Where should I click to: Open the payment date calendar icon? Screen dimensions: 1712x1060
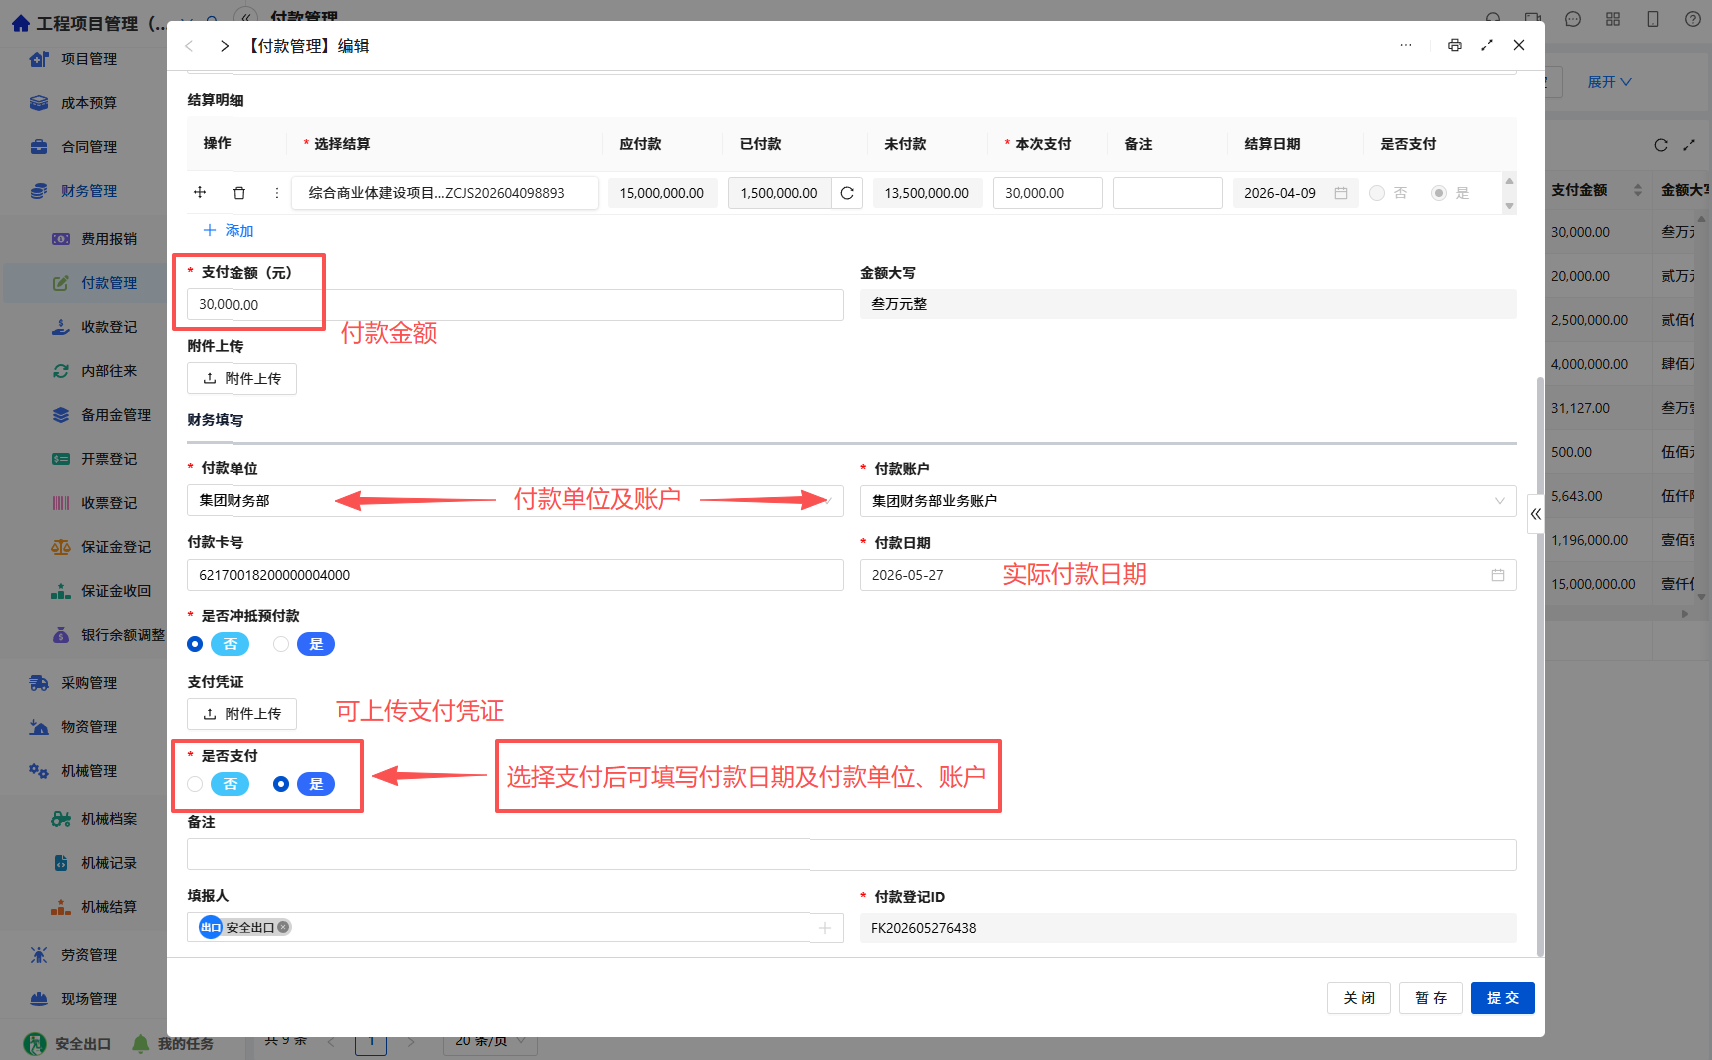coord(1498,575)
